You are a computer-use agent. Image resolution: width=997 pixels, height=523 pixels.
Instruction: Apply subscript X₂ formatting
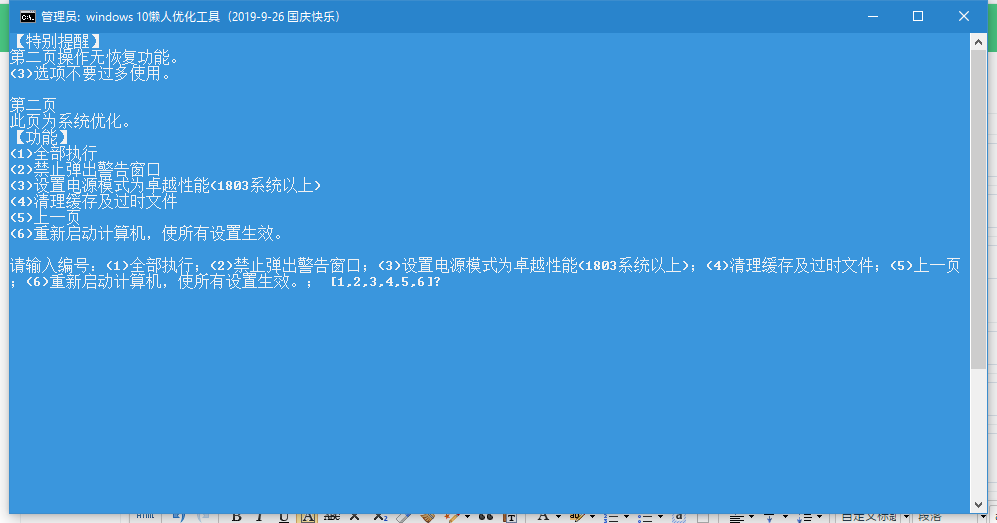click(380, 517)
